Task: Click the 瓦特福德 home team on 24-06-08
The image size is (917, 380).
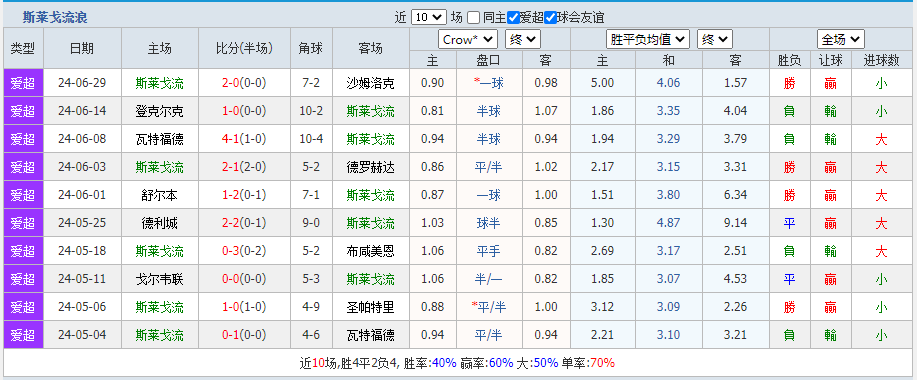Action: tap(160, 139)
